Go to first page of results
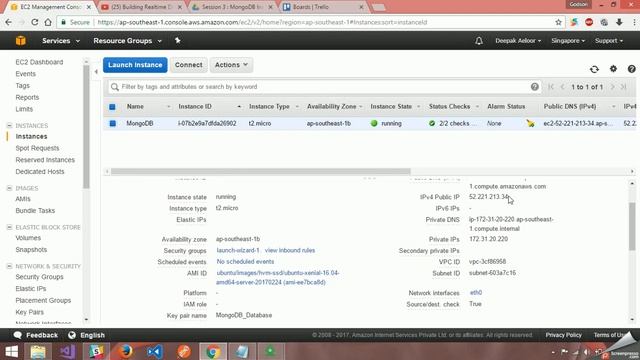Image resolution: width=640 pixels, height=360 pixels. (x=551, y=87)
